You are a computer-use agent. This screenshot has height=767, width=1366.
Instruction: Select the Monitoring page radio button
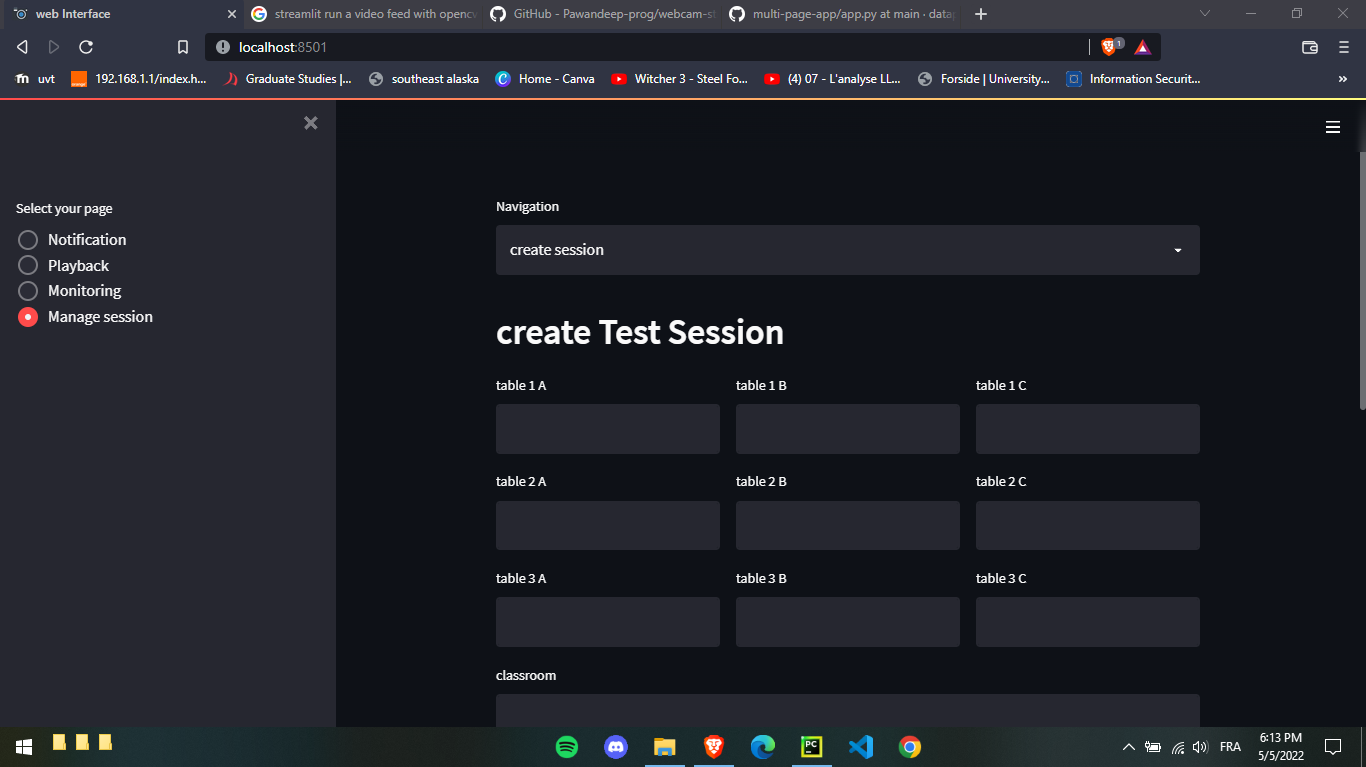point(28,291)
